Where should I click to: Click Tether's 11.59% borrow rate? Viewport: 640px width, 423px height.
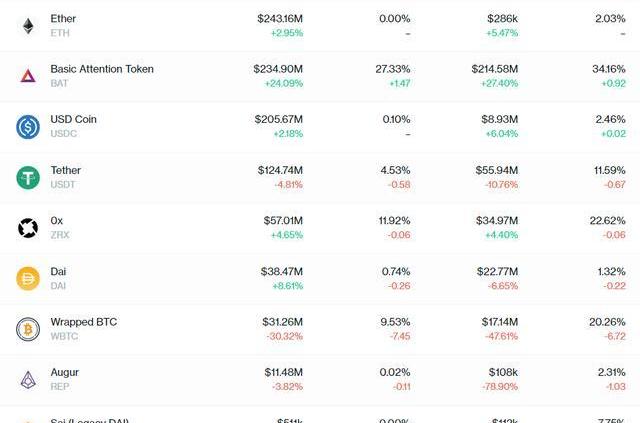609,170
